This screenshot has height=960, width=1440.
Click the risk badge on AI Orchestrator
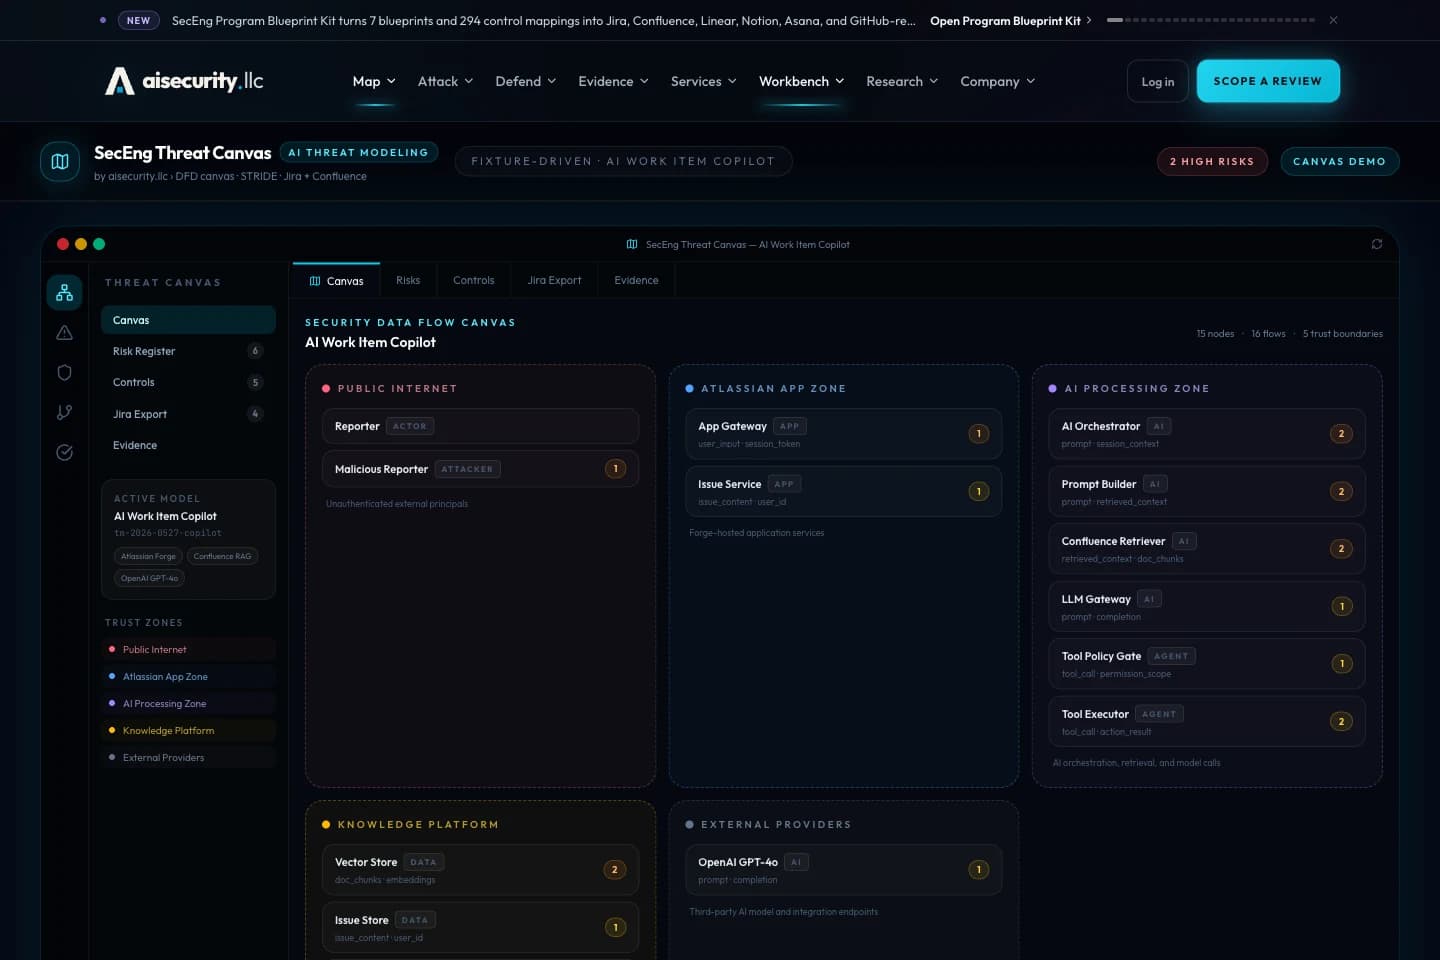1342,434
